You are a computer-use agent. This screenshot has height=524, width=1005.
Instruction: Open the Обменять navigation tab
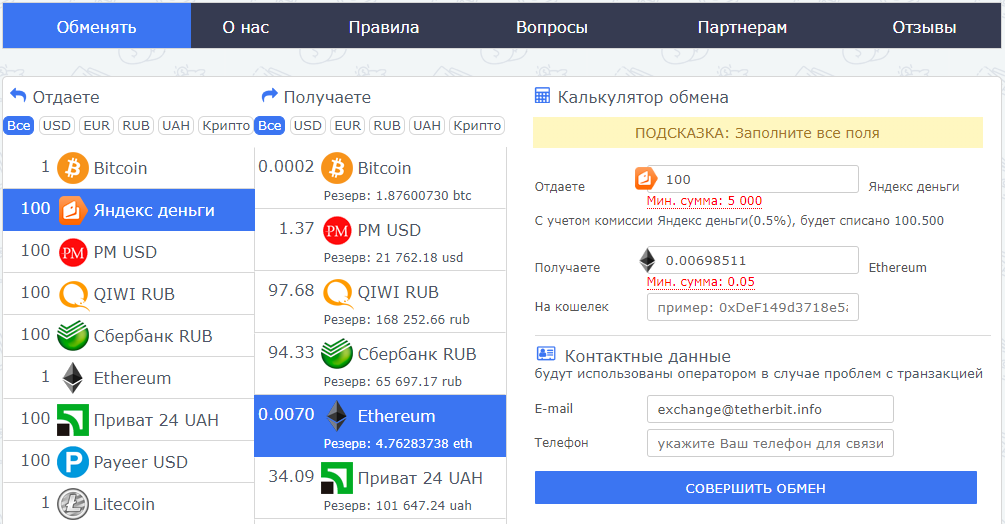point(97,27)
